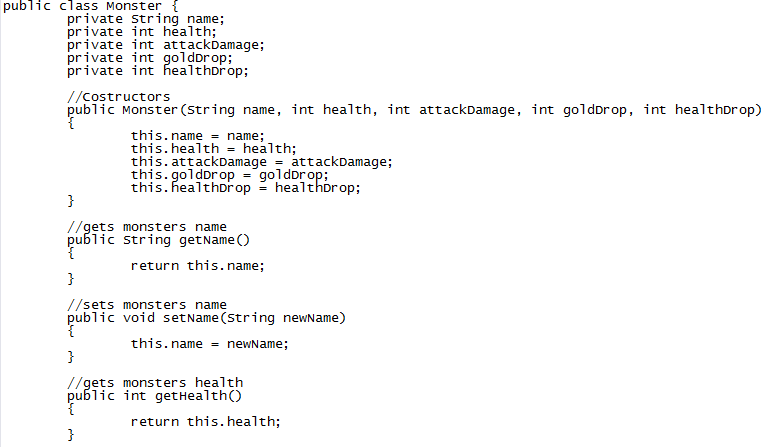Click this.goldDrop = goldDrop statement
This screenshot has width=772, height=447.
click(x=229, y=175)
